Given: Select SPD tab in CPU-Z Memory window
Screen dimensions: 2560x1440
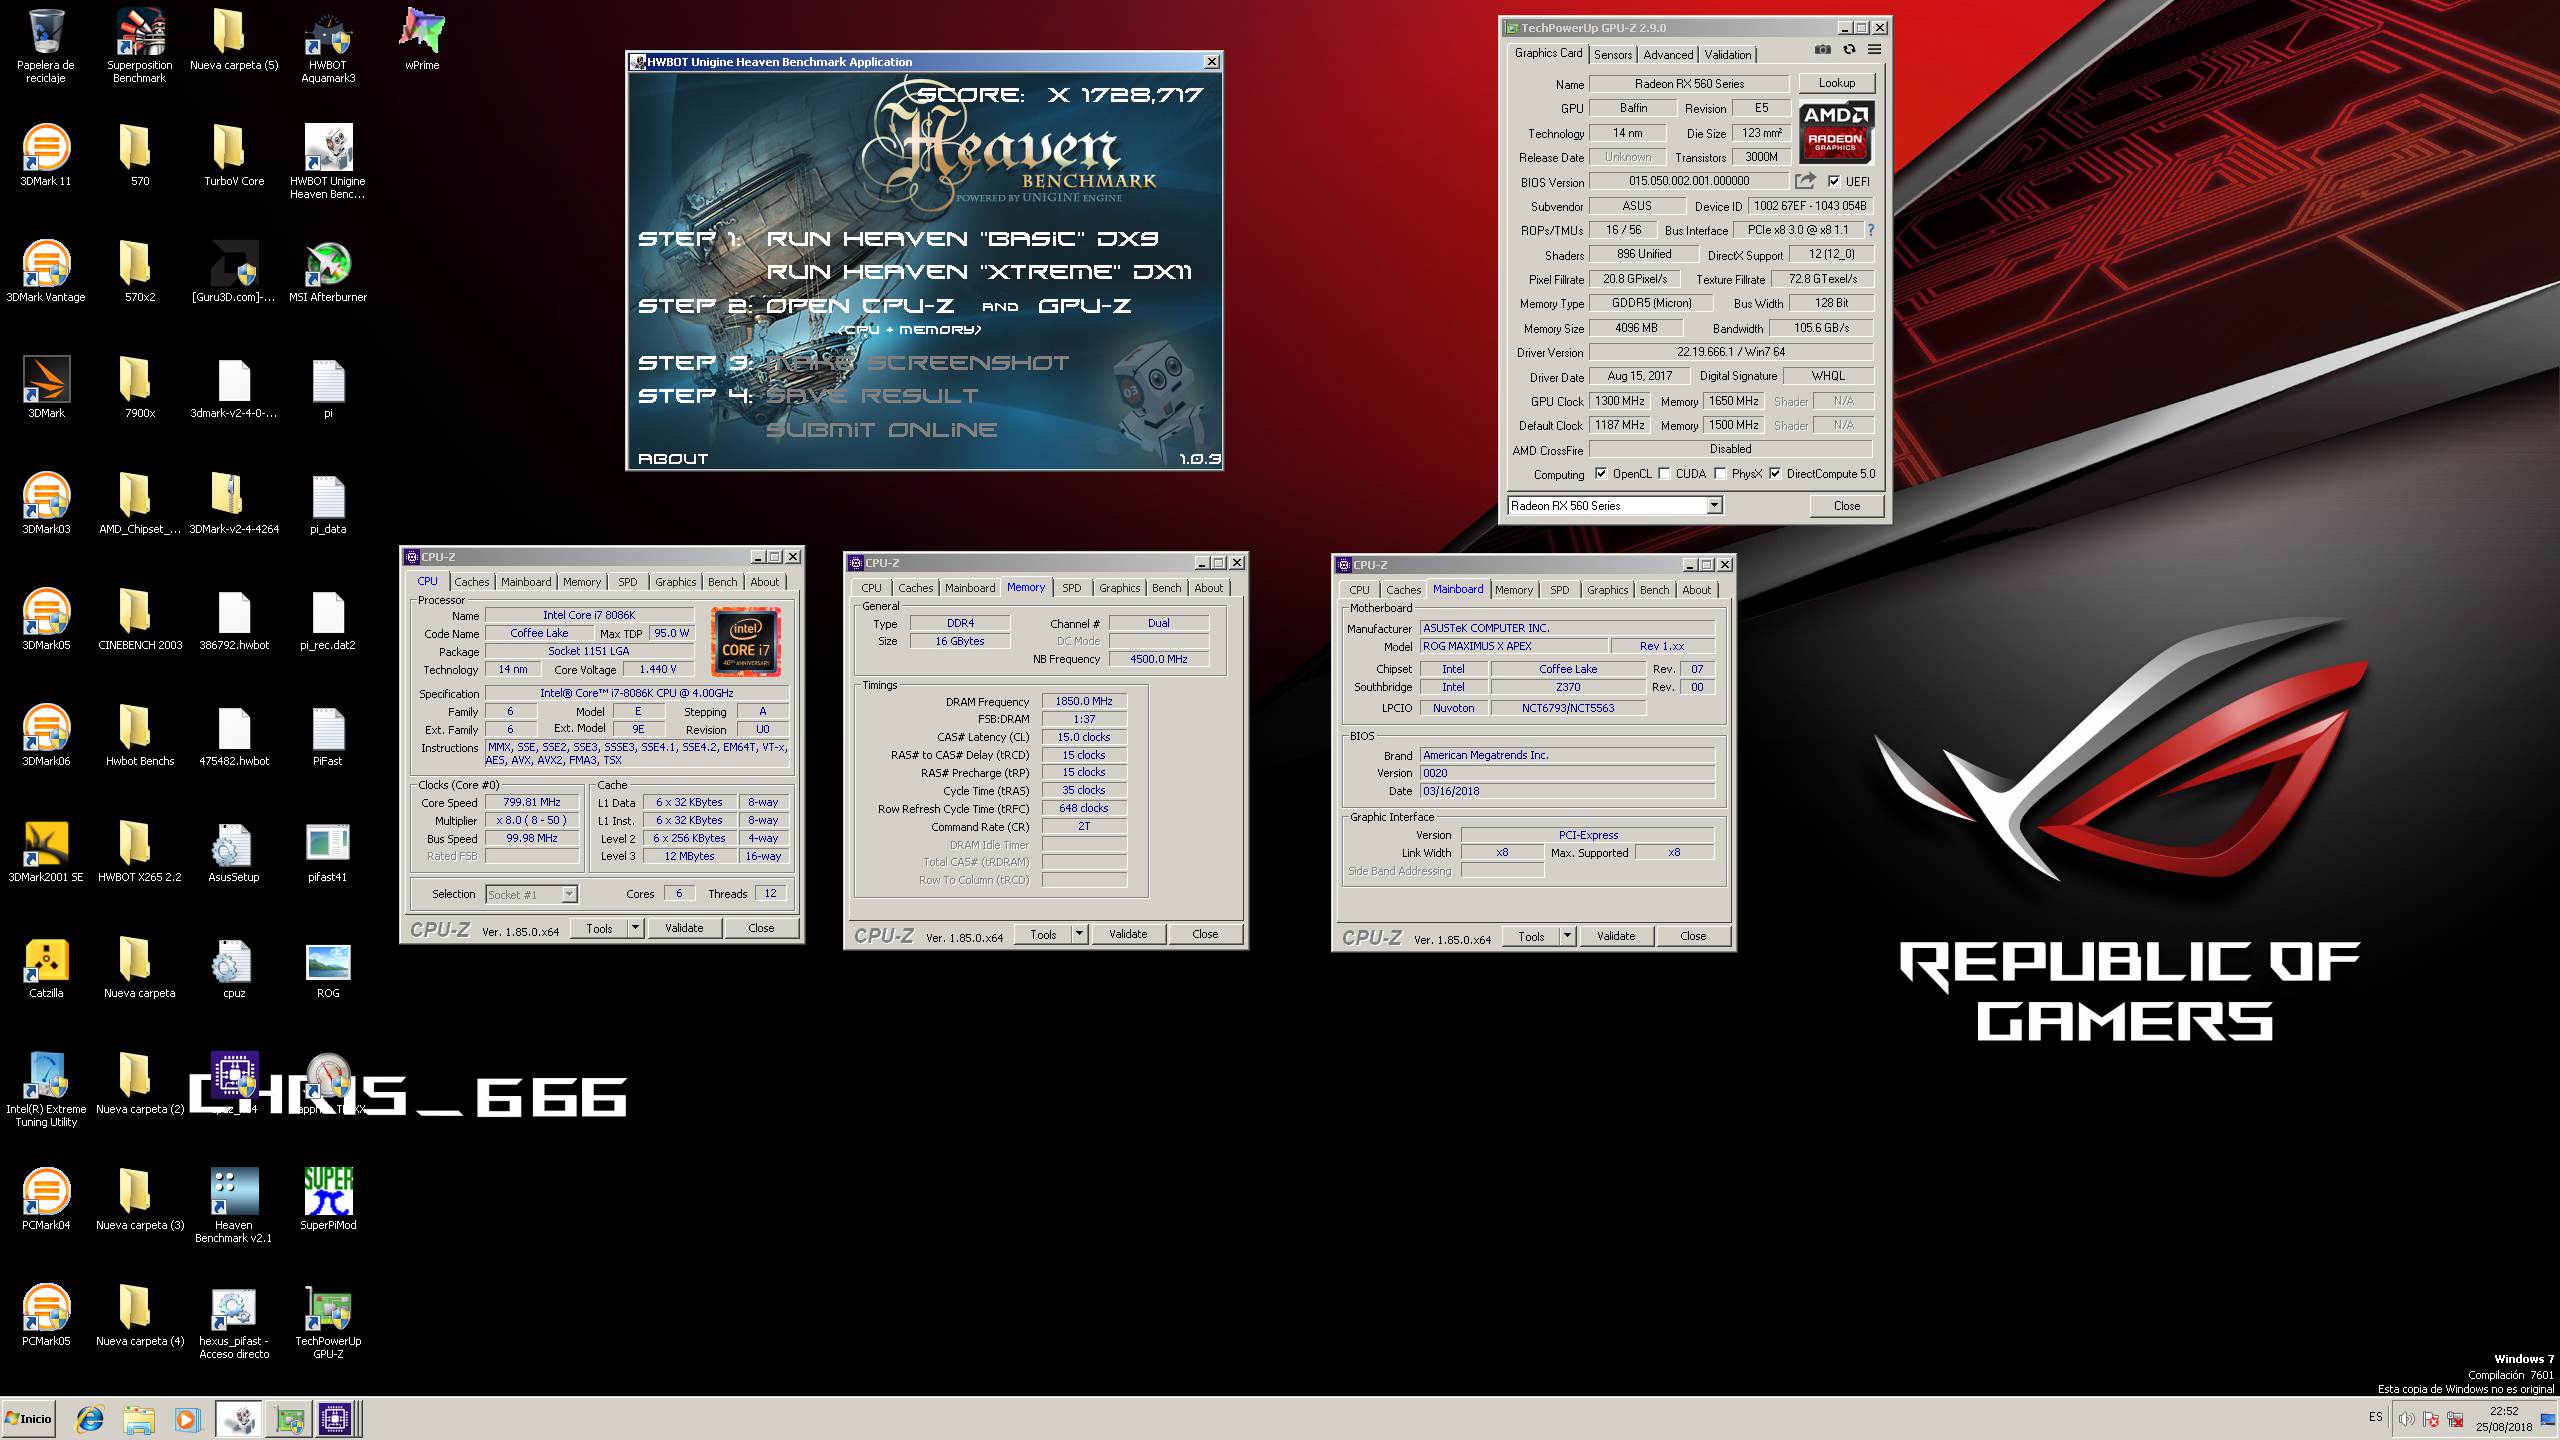Looking at the screenshot, I should point(1071,588).
